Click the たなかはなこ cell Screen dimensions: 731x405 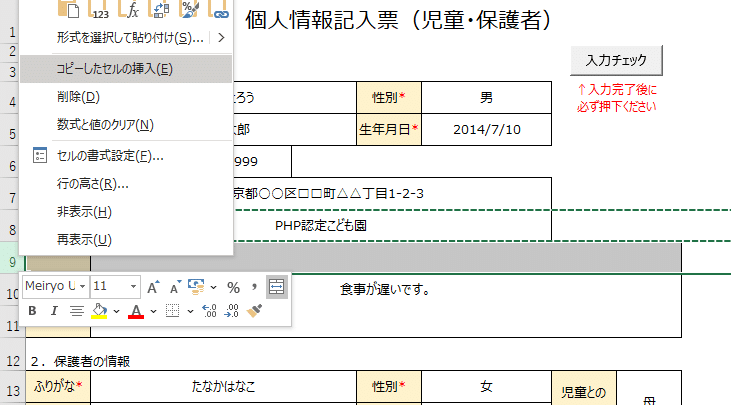[x=223, y=386]
